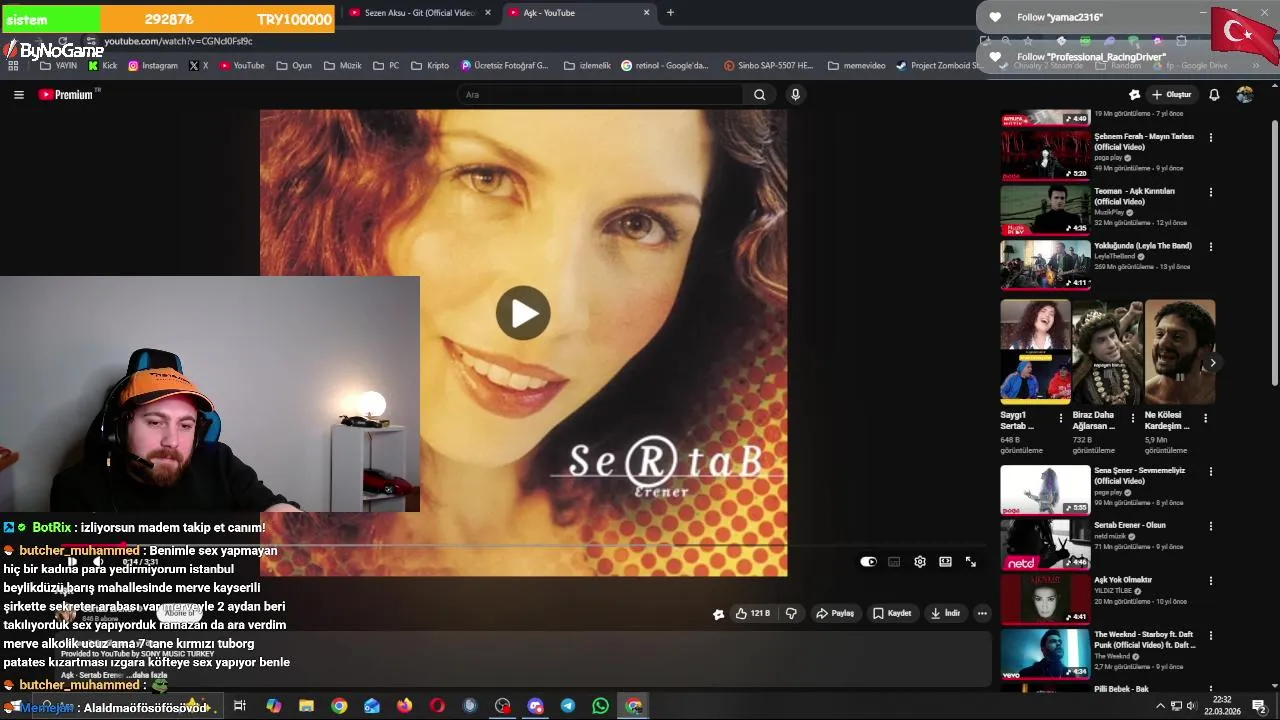Image resolution: width=1280 pixels, height=720 pixels.
Task: Toggle the autoplay switch in player
Action: [x=868, y=562]
